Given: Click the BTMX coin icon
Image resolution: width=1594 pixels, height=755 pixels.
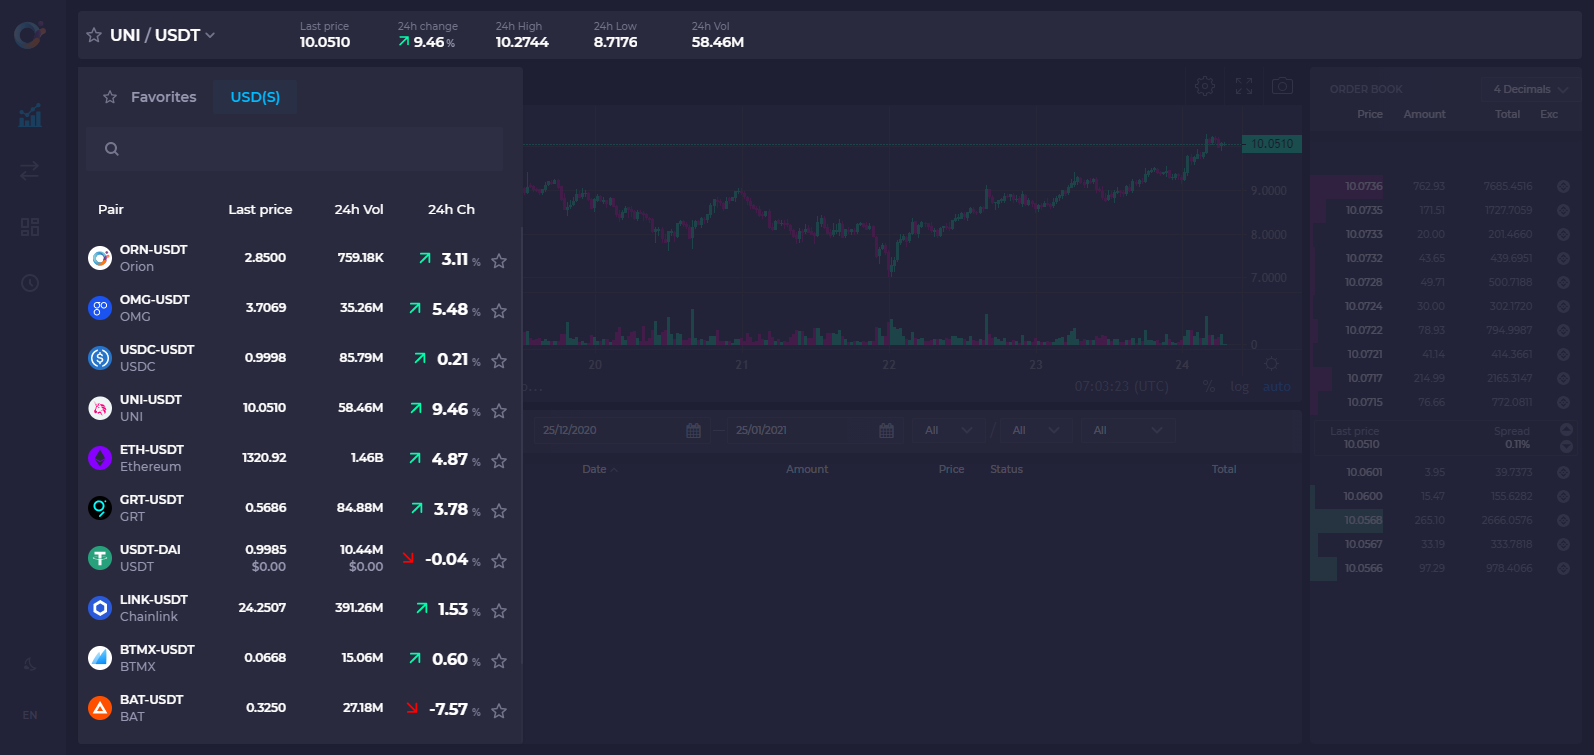Looking at the screenshot, I should click(100, 658).
